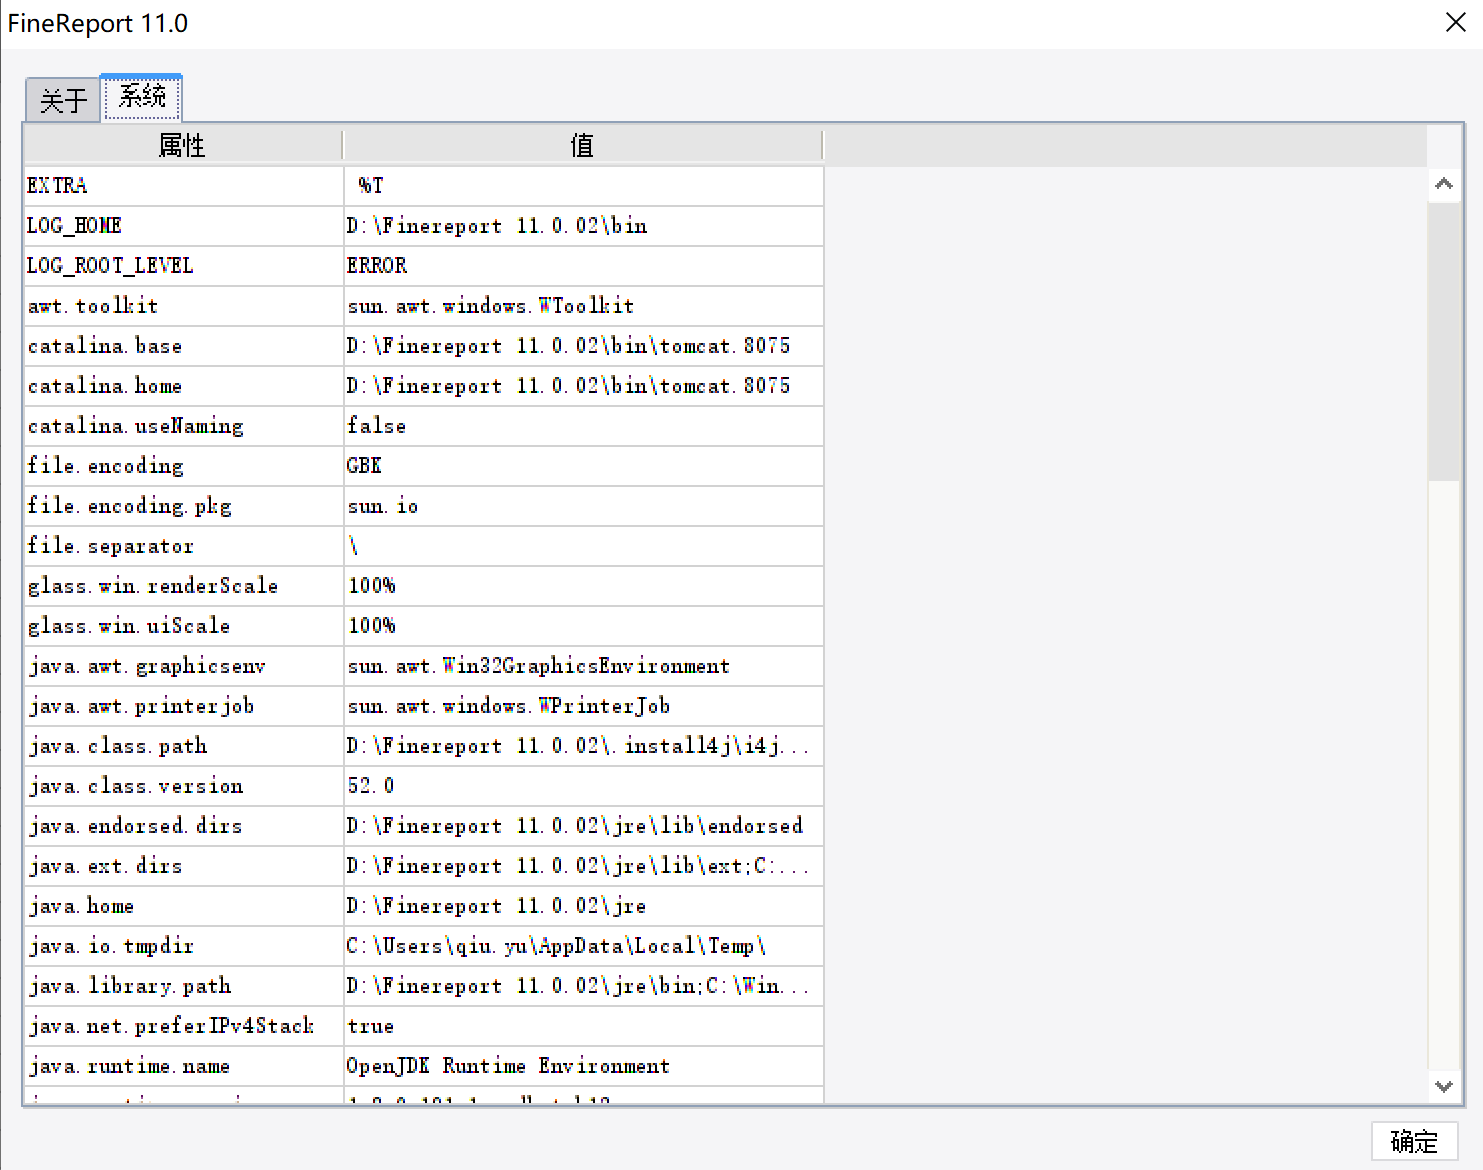Viewport: 1483px width, 1170px height.
Task: Click the 属性 column header
Action: pos(182,146)
